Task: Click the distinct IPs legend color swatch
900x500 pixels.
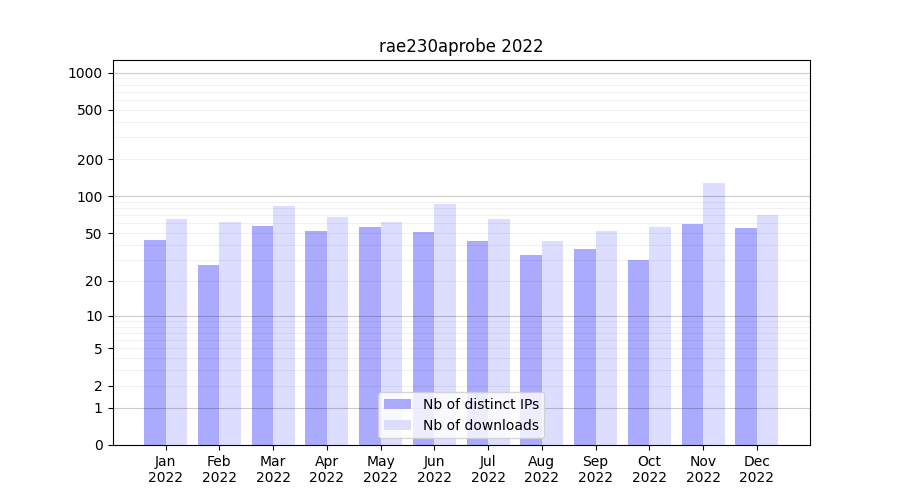Action: click(397, 404)
